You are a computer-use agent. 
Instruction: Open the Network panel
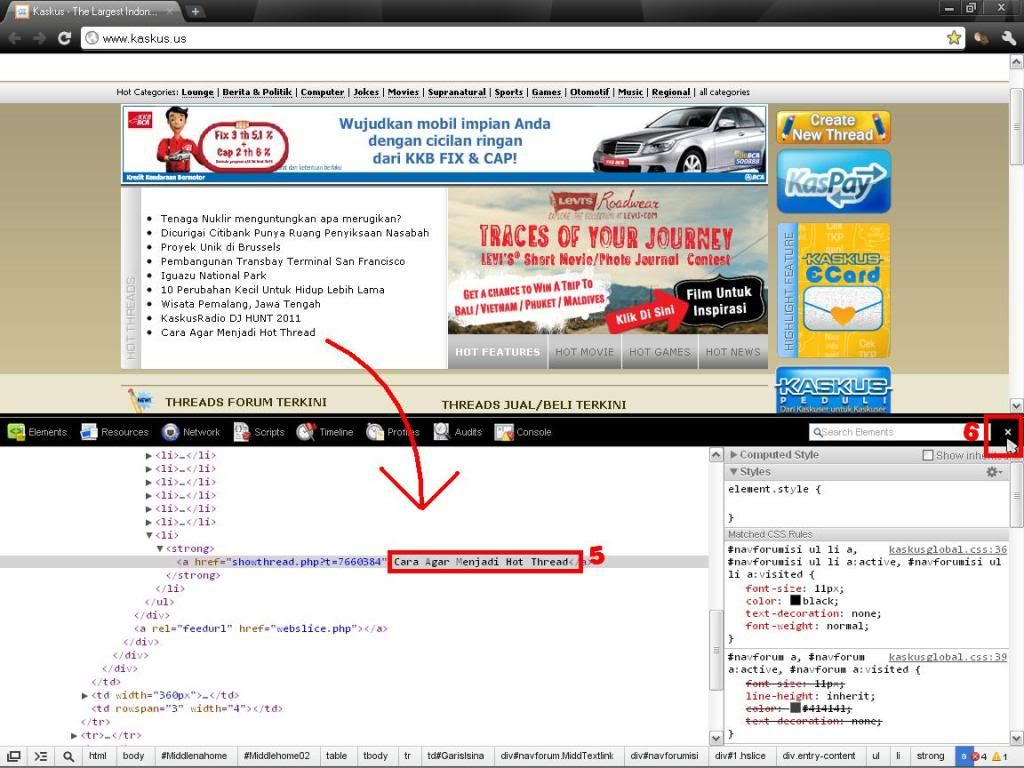click(191, 432)
